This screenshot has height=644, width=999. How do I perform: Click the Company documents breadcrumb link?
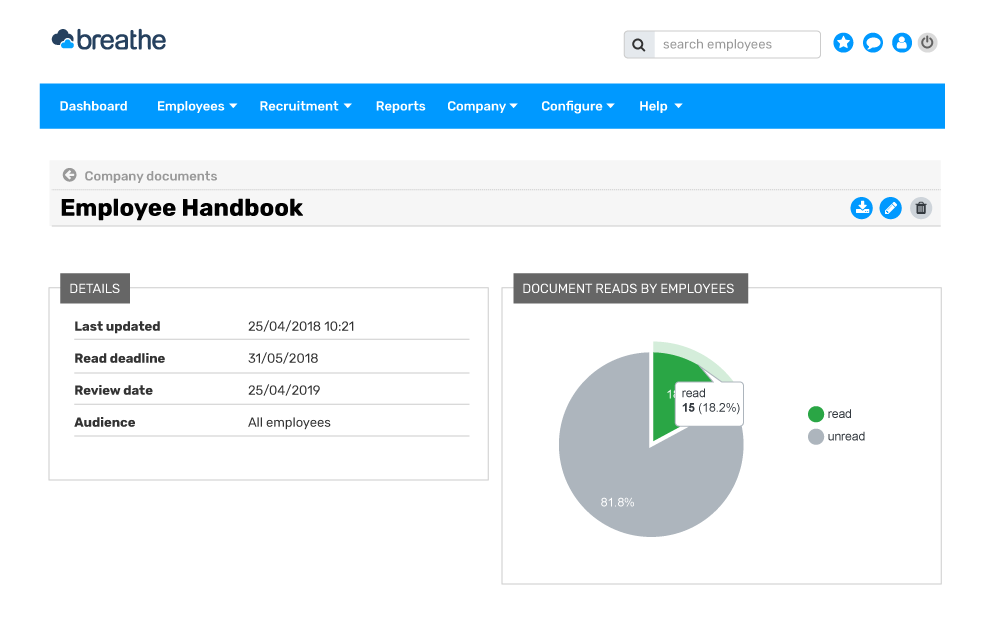(150, 176)
